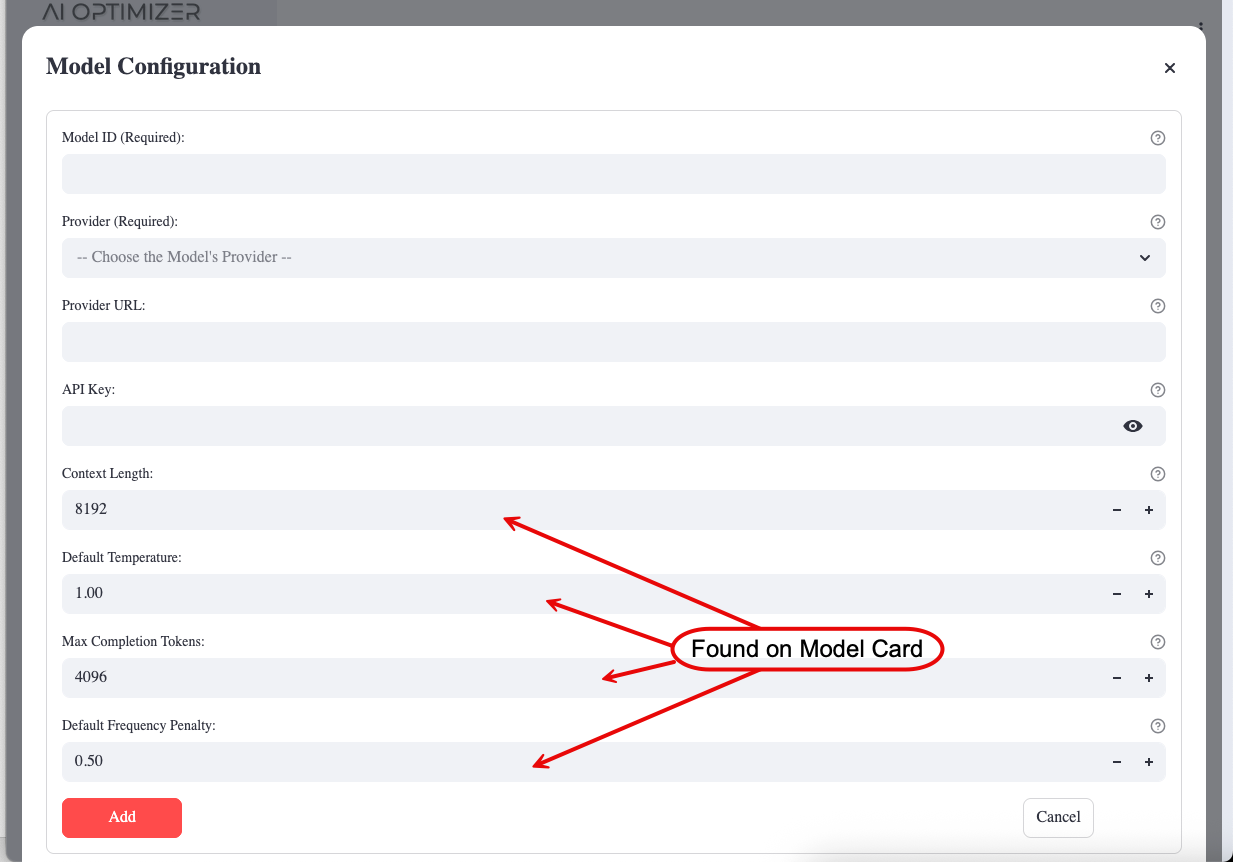Screen dimensions: 1233x862
Task: Increase Default Temperature with plus button
Action: coord(1149,594)
